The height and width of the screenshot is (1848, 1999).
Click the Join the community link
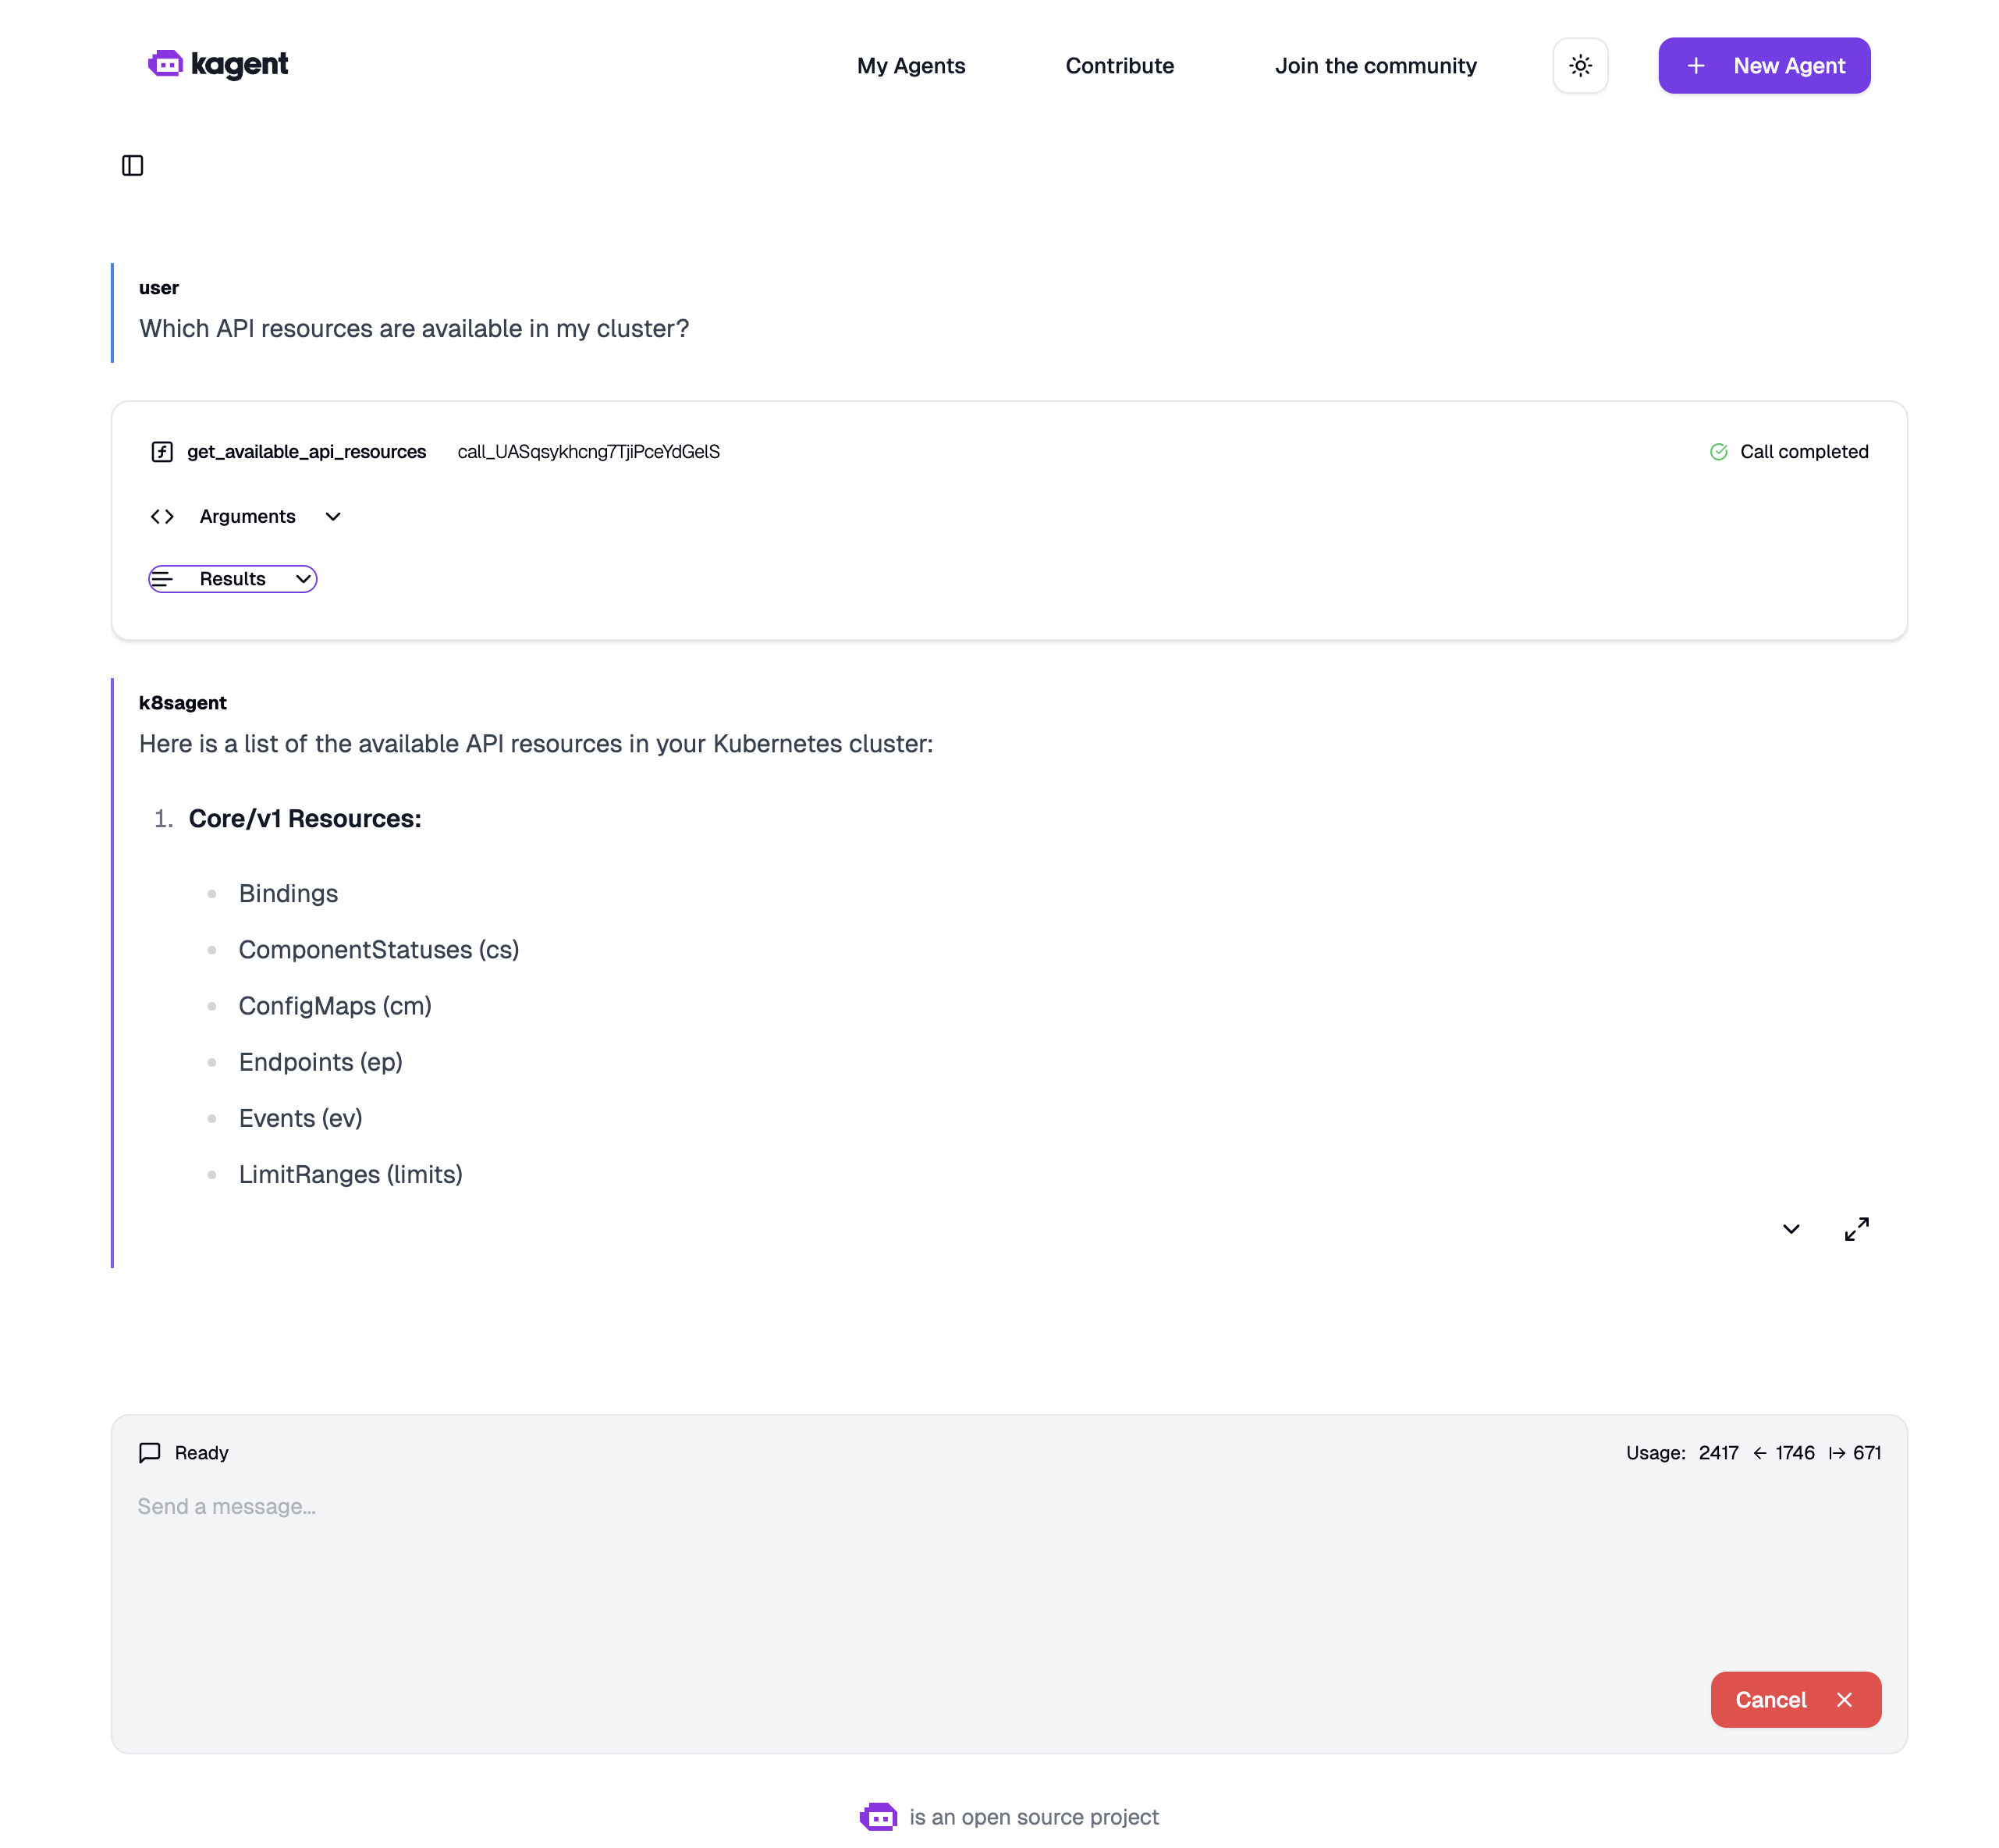pos(1376,65)
